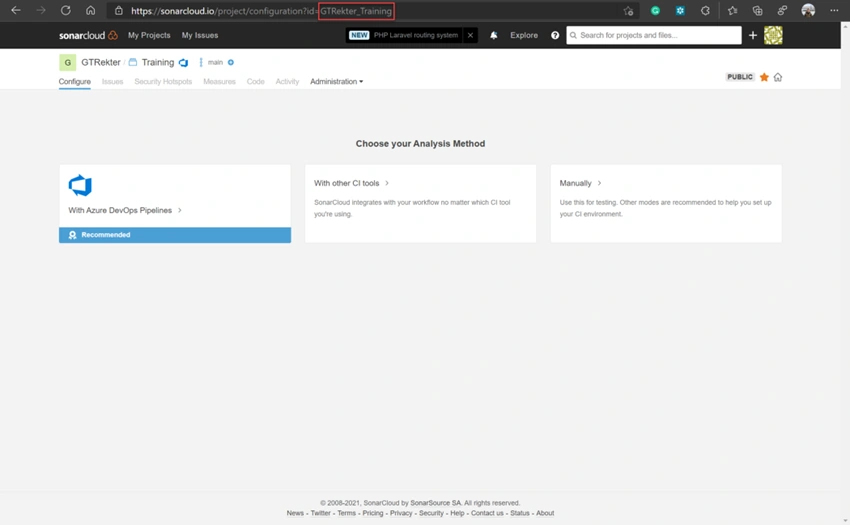The width and height of the screenshot is (850, 525).
Task: Open the main branch selector
Action: (215, 62)
